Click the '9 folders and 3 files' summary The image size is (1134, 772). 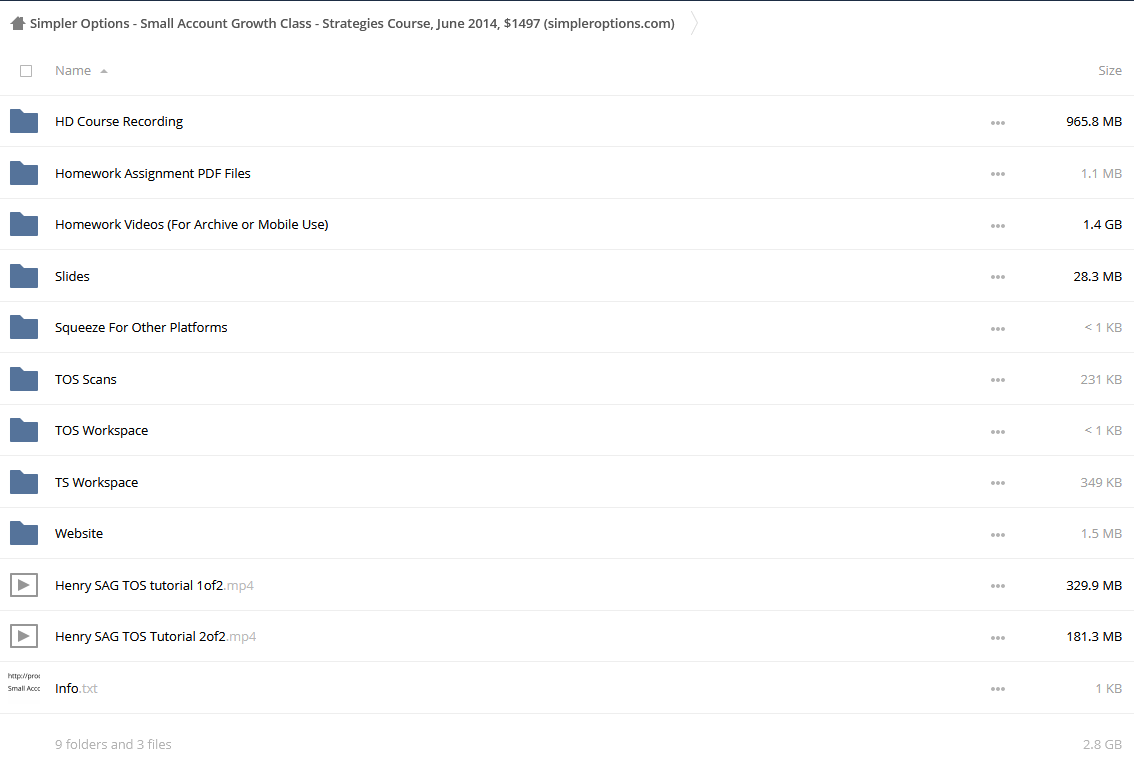(x=113, y=745)
